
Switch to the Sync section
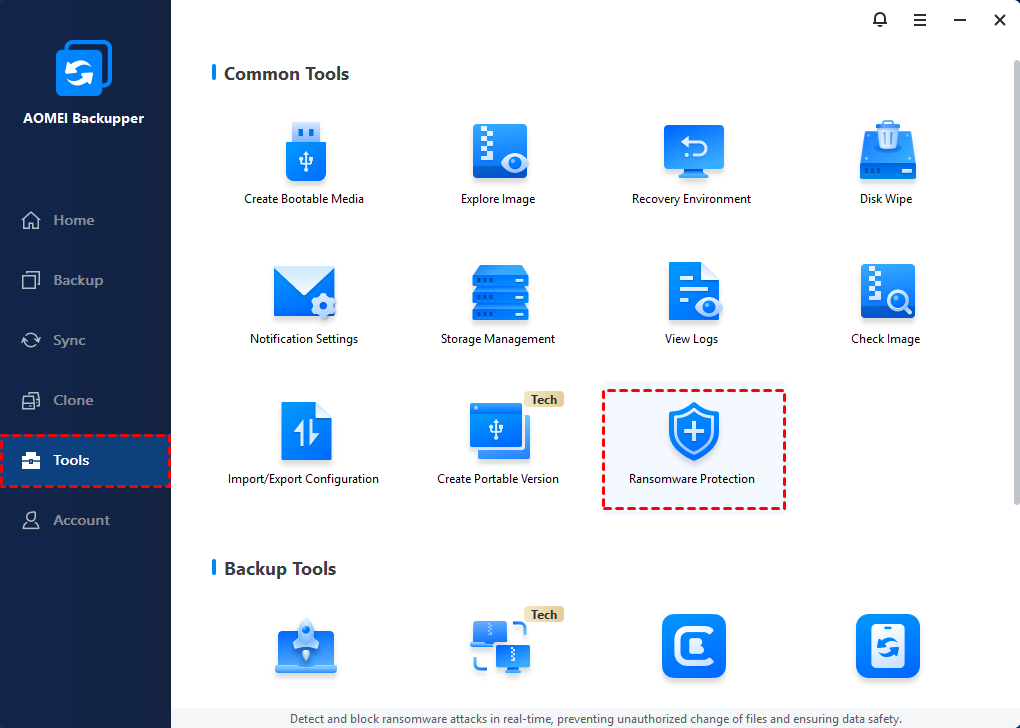85,340
